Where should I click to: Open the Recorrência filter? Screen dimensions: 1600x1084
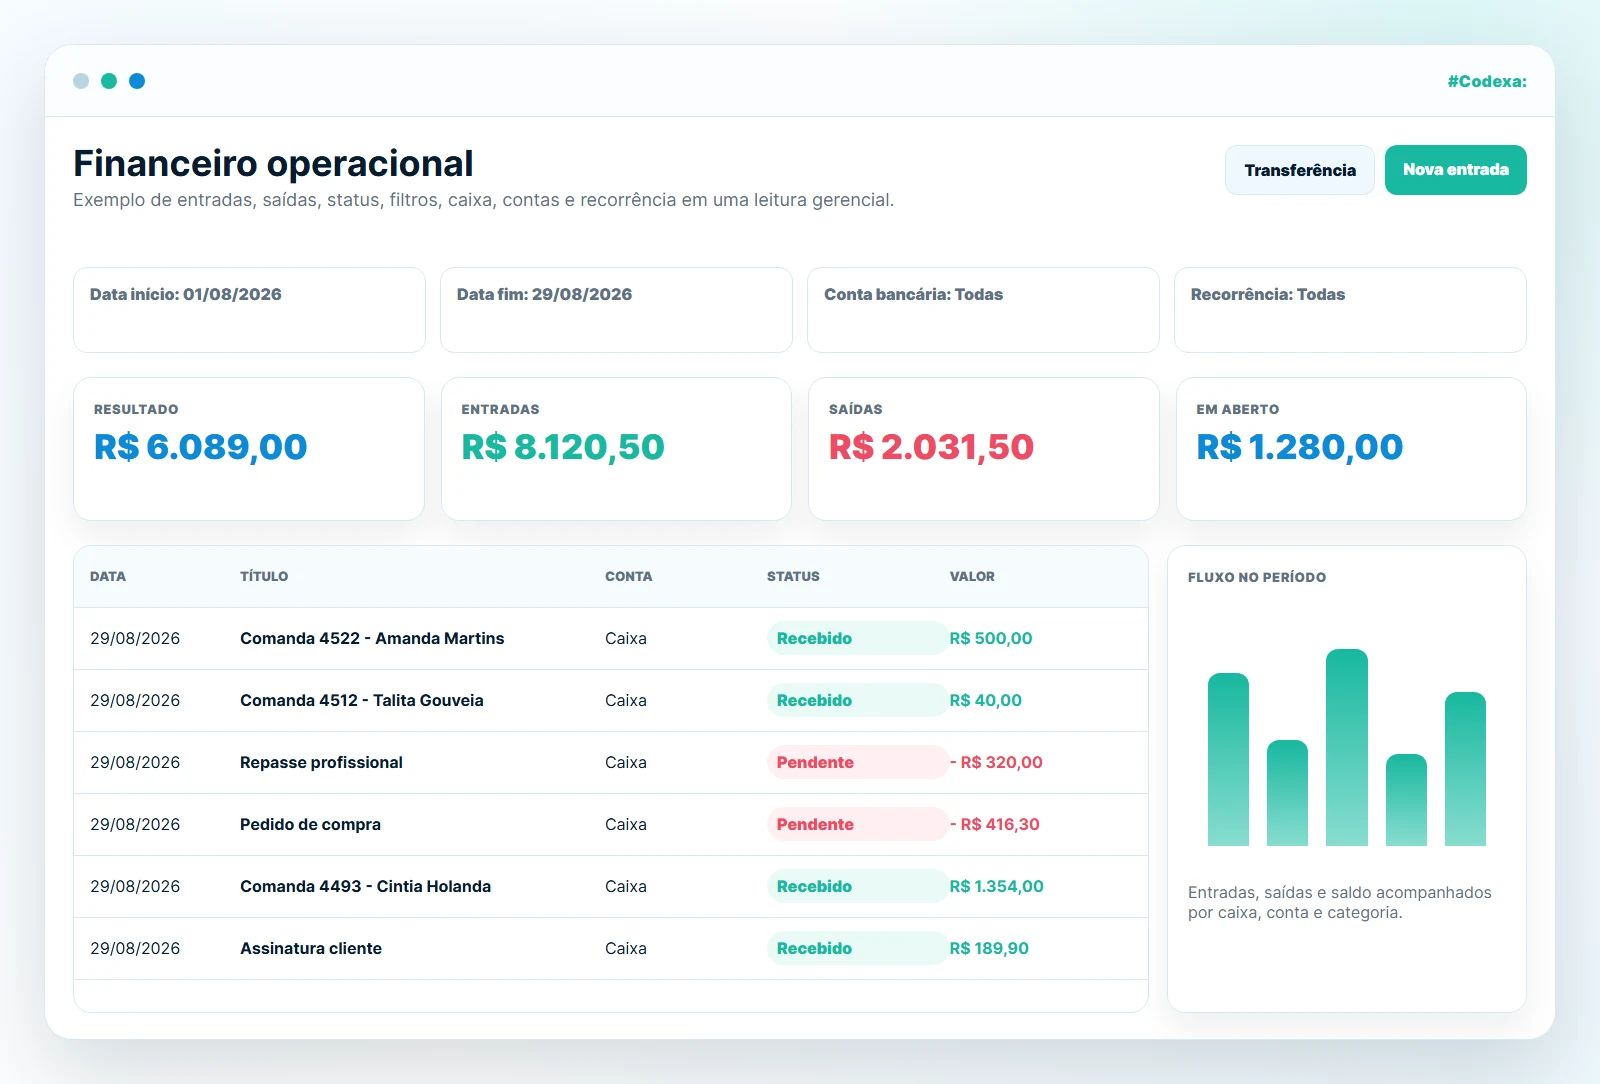[1350, 310]
